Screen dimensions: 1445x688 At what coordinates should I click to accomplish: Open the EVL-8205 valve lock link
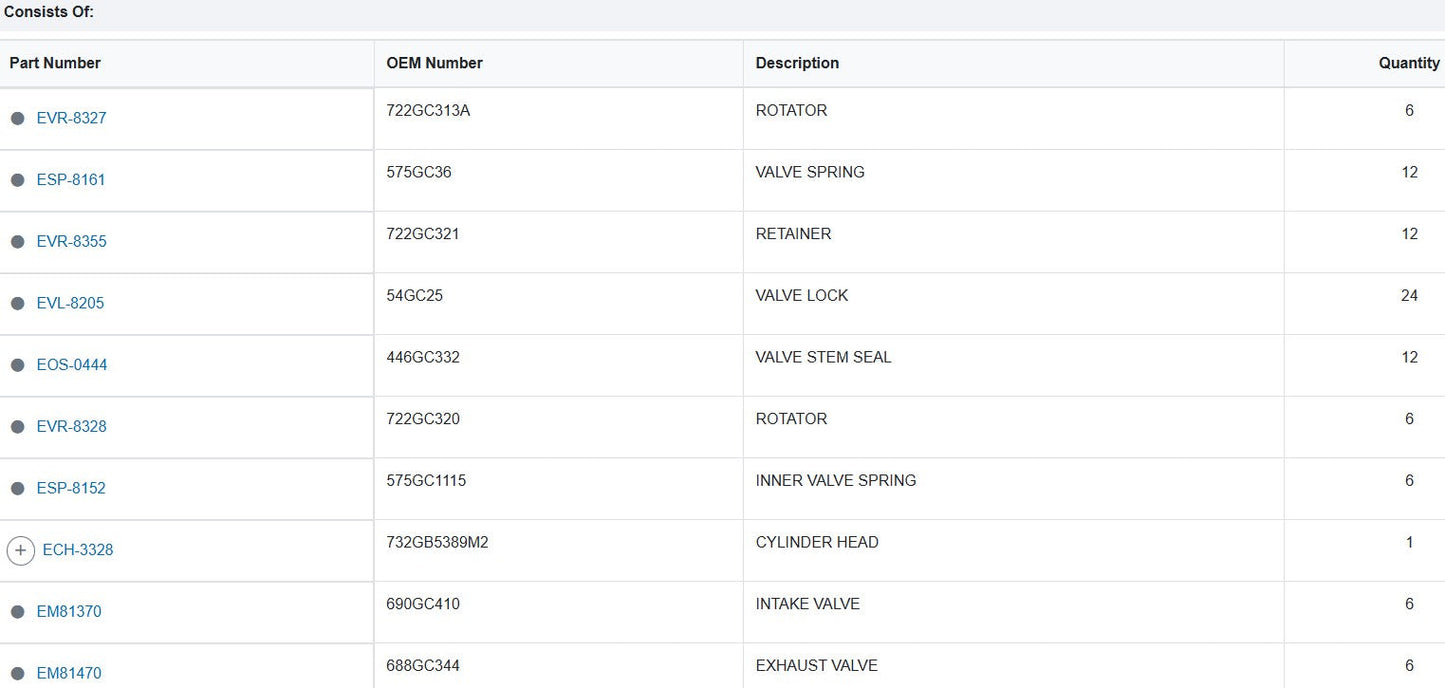(70, 303)
